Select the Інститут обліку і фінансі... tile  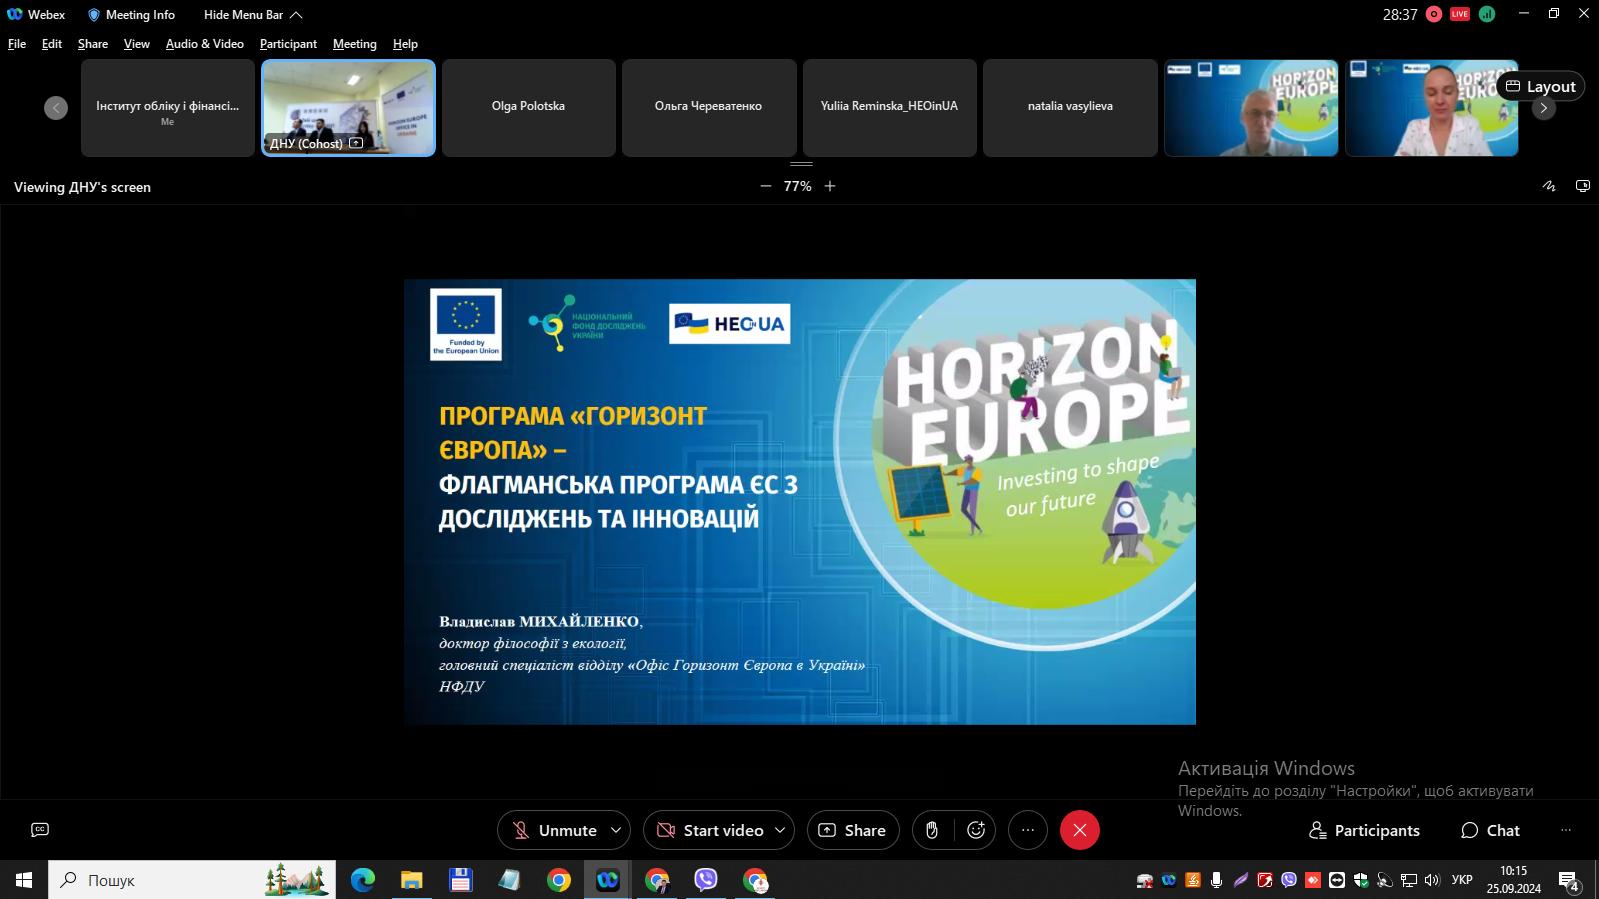click(x=168, y=107)
